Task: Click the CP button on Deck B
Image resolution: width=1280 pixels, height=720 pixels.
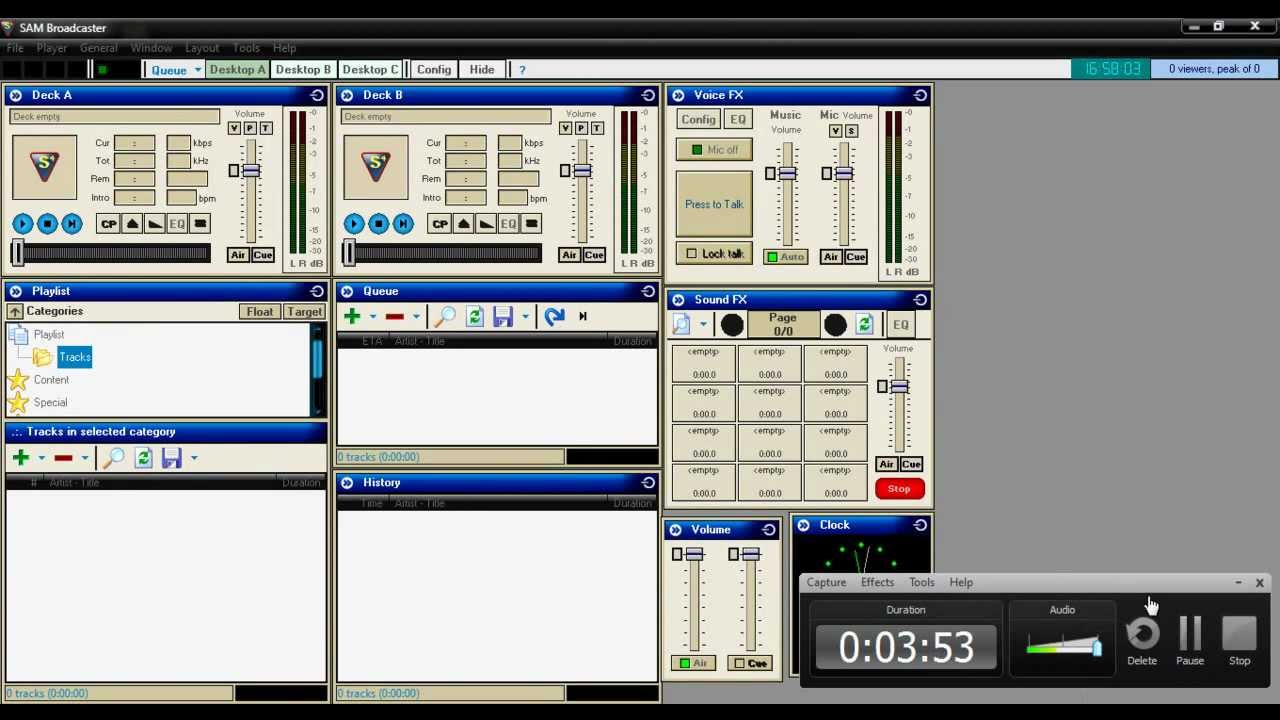Action: 439,224
